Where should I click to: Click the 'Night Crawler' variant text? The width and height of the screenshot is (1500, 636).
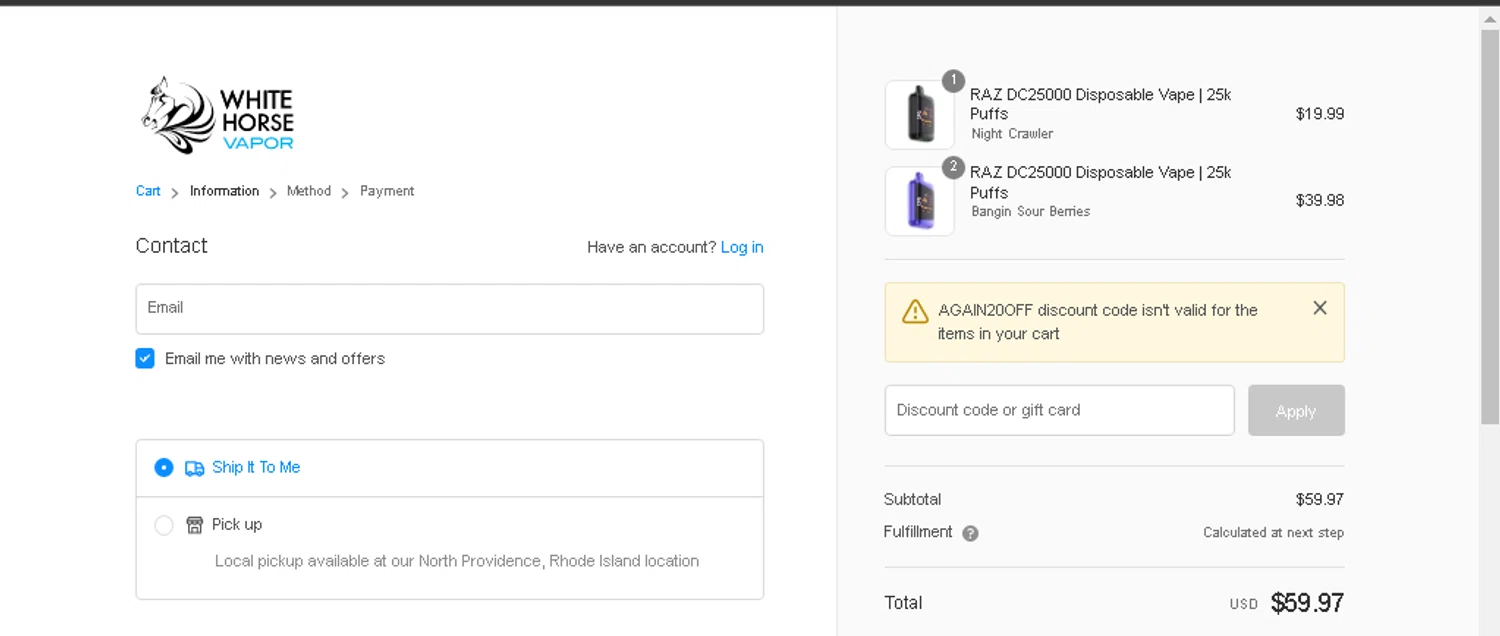click(1012, 134)
